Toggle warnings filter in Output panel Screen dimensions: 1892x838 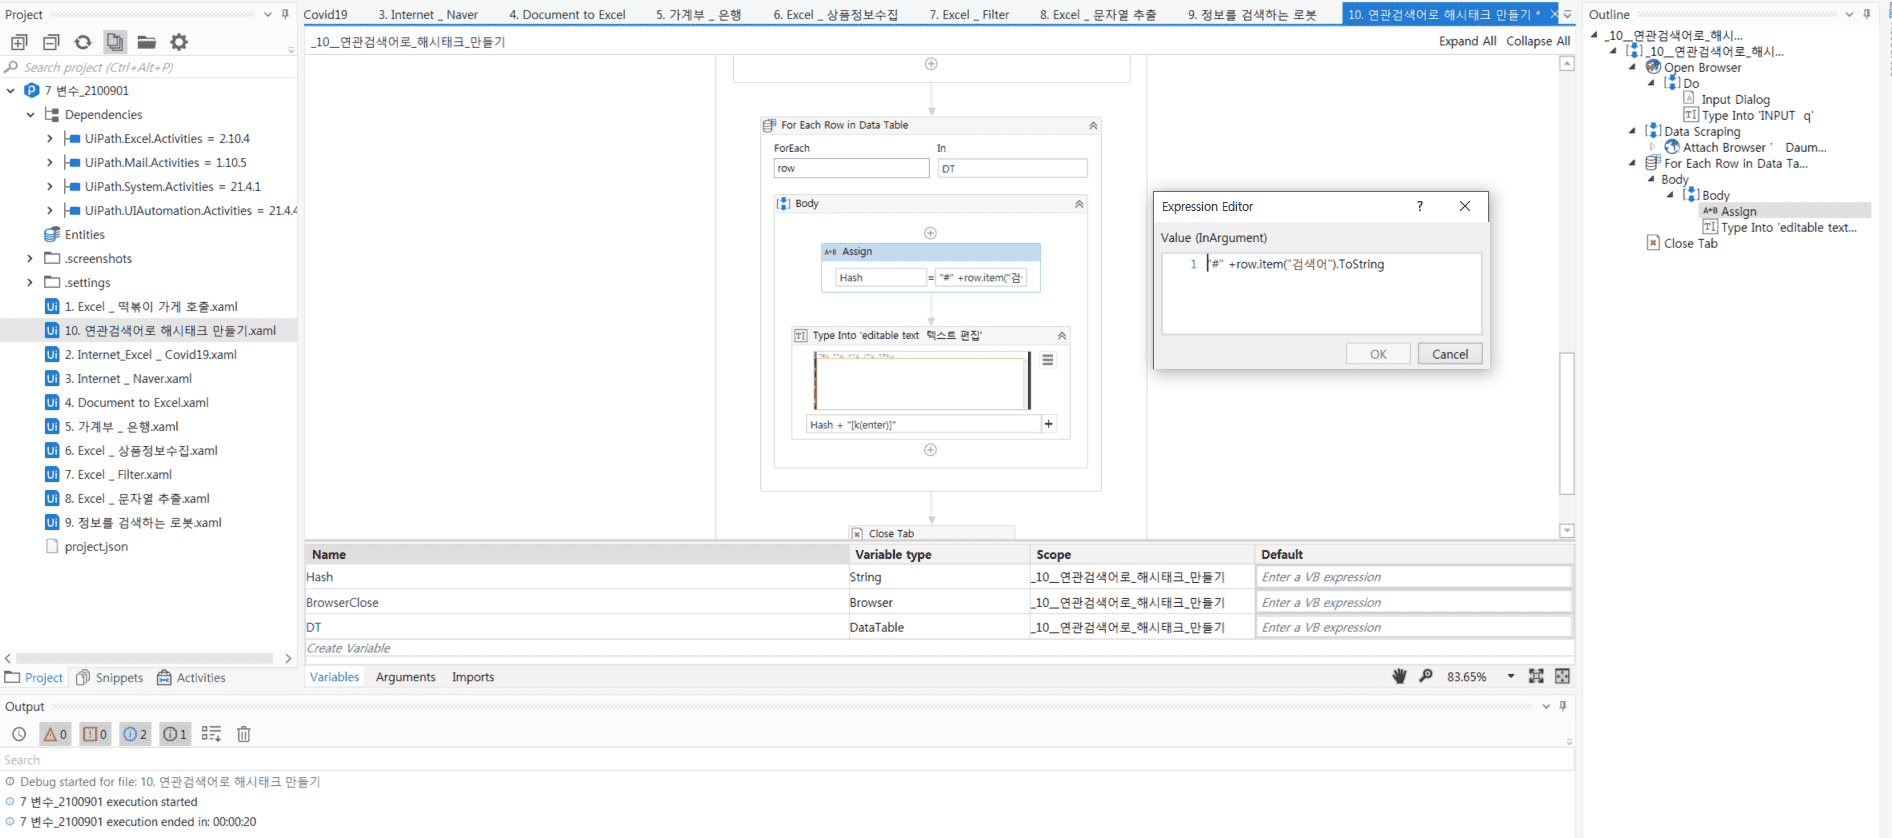[55, 734]
